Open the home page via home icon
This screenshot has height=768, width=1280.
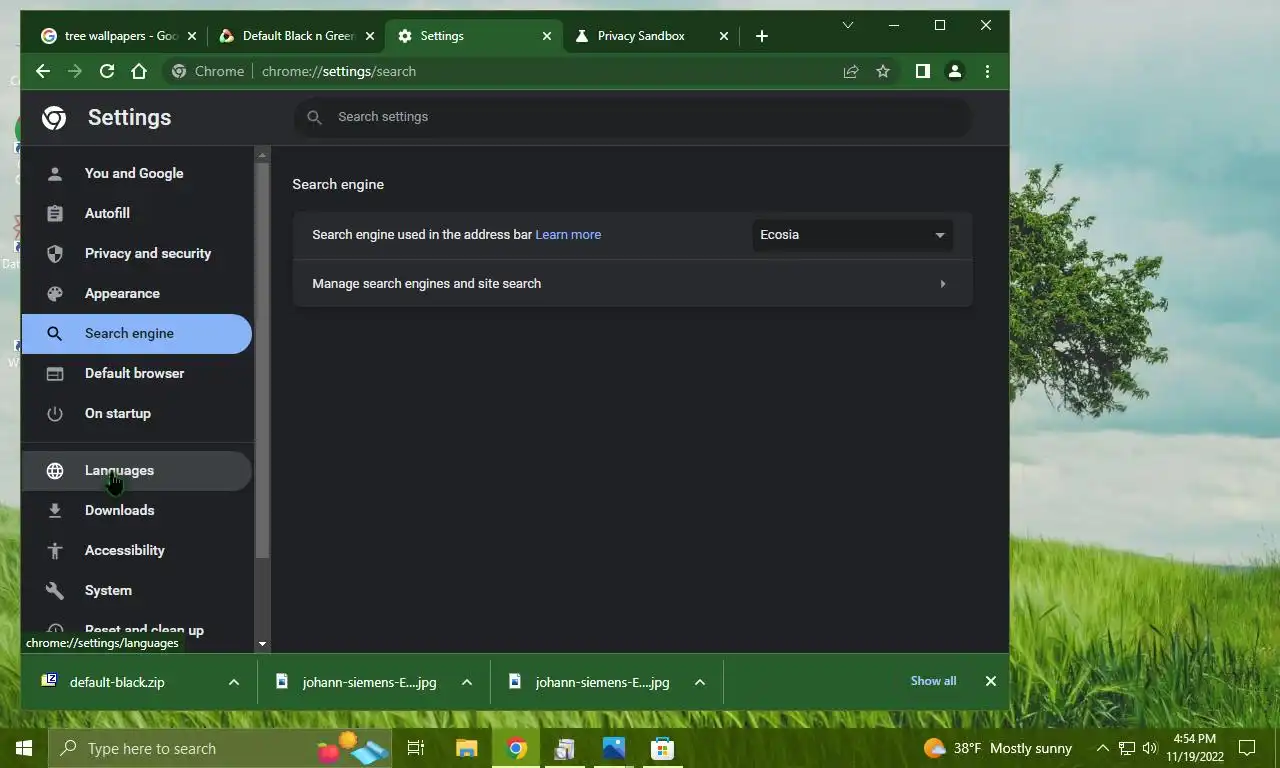[x=139, y=71]
